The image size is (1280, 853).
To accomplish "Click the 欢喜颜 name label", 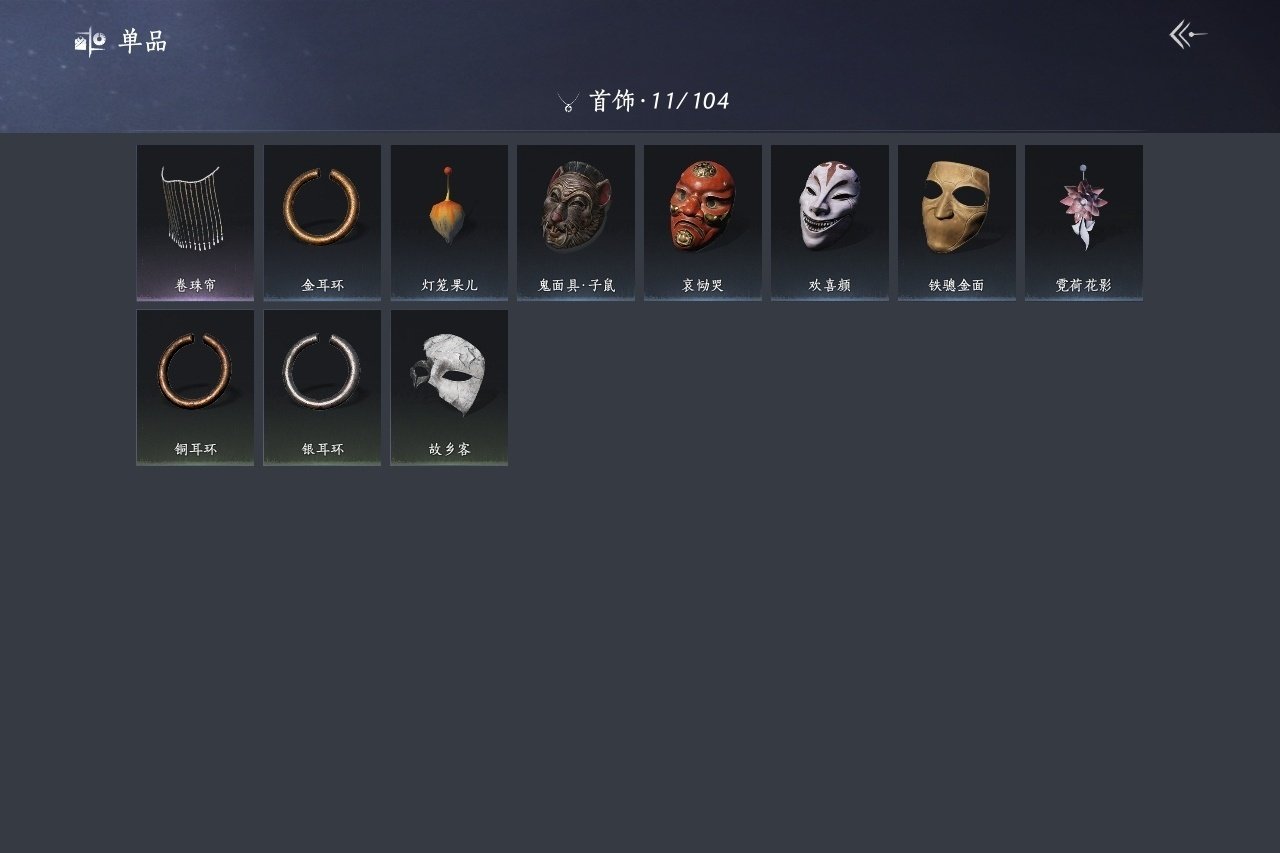I will tap(830, 285).
